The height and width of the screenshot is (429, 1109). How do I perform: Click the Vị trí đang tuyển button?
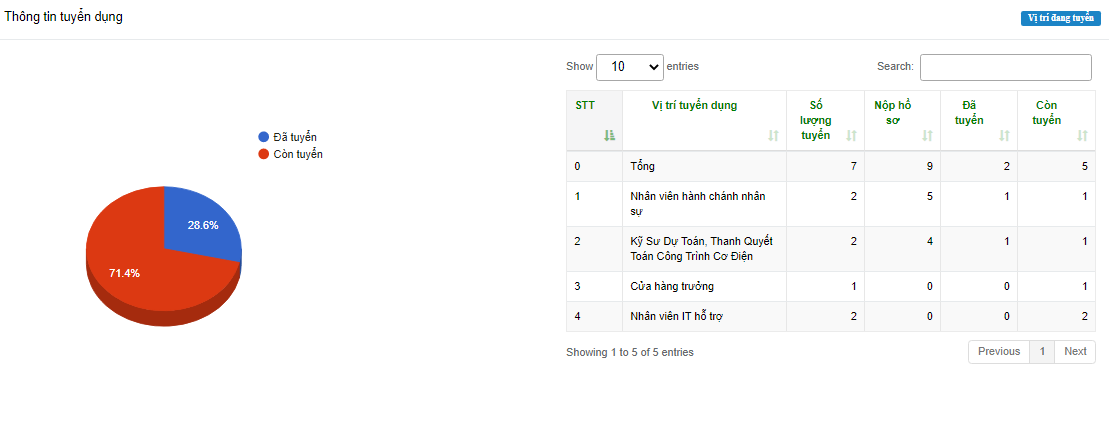pyautogui.click(x=1057, y=18)
